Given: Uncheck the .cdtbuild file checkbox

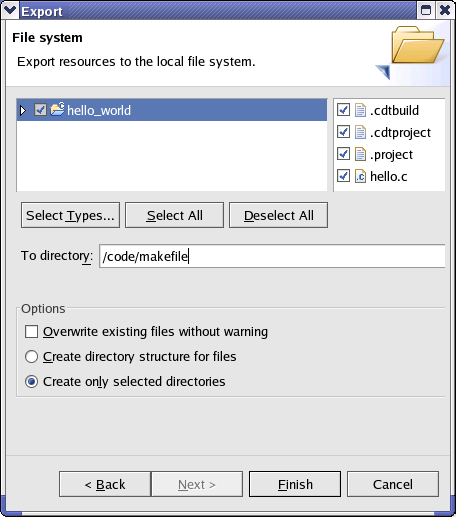Looking at the screenshot, I should coord(343,110).
